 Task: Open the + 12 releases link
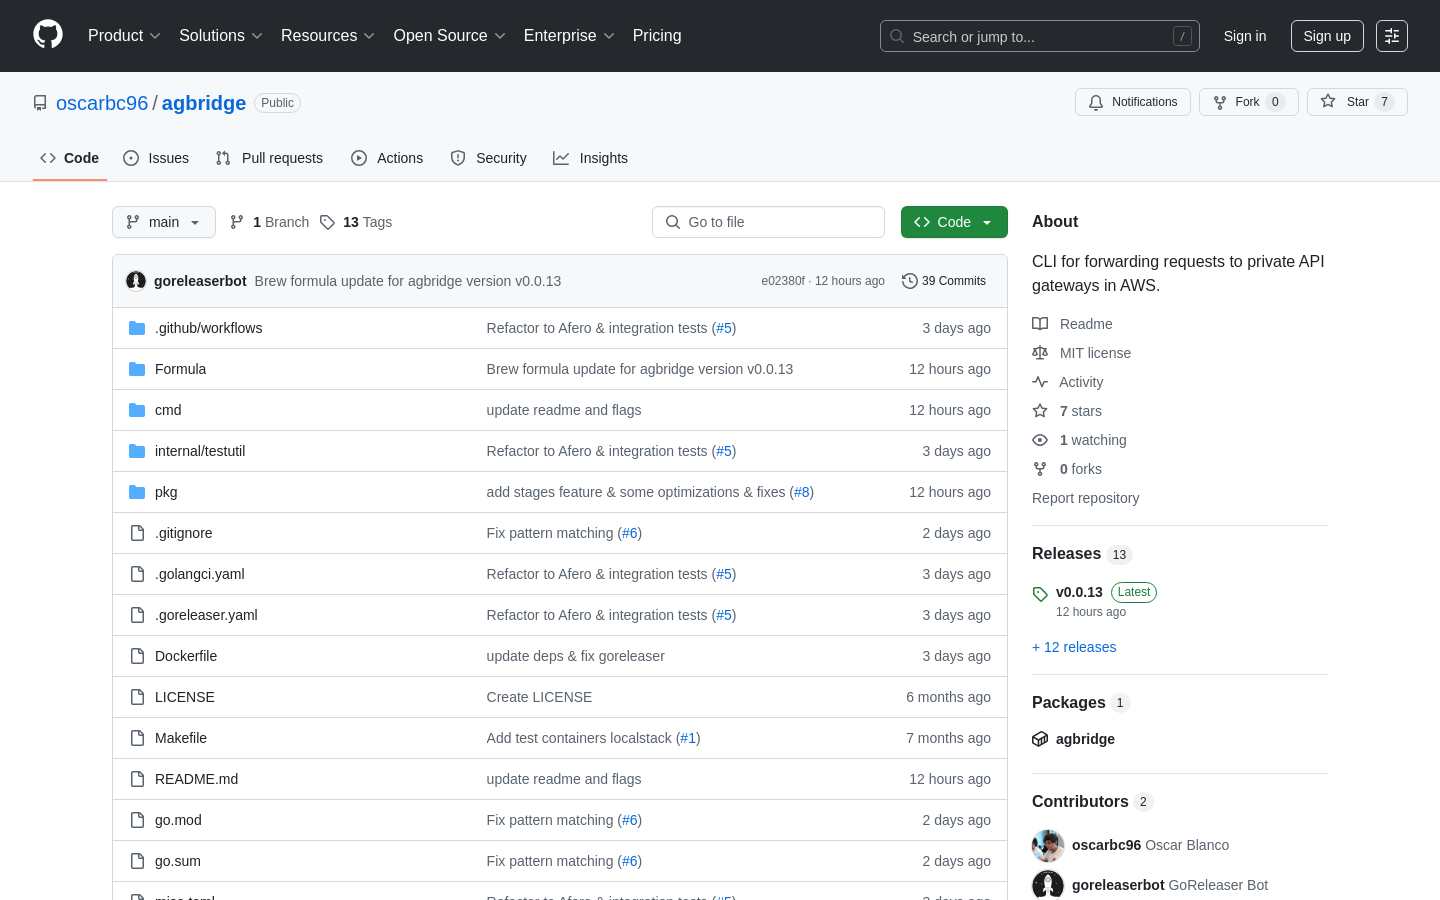pos(1074,647)
